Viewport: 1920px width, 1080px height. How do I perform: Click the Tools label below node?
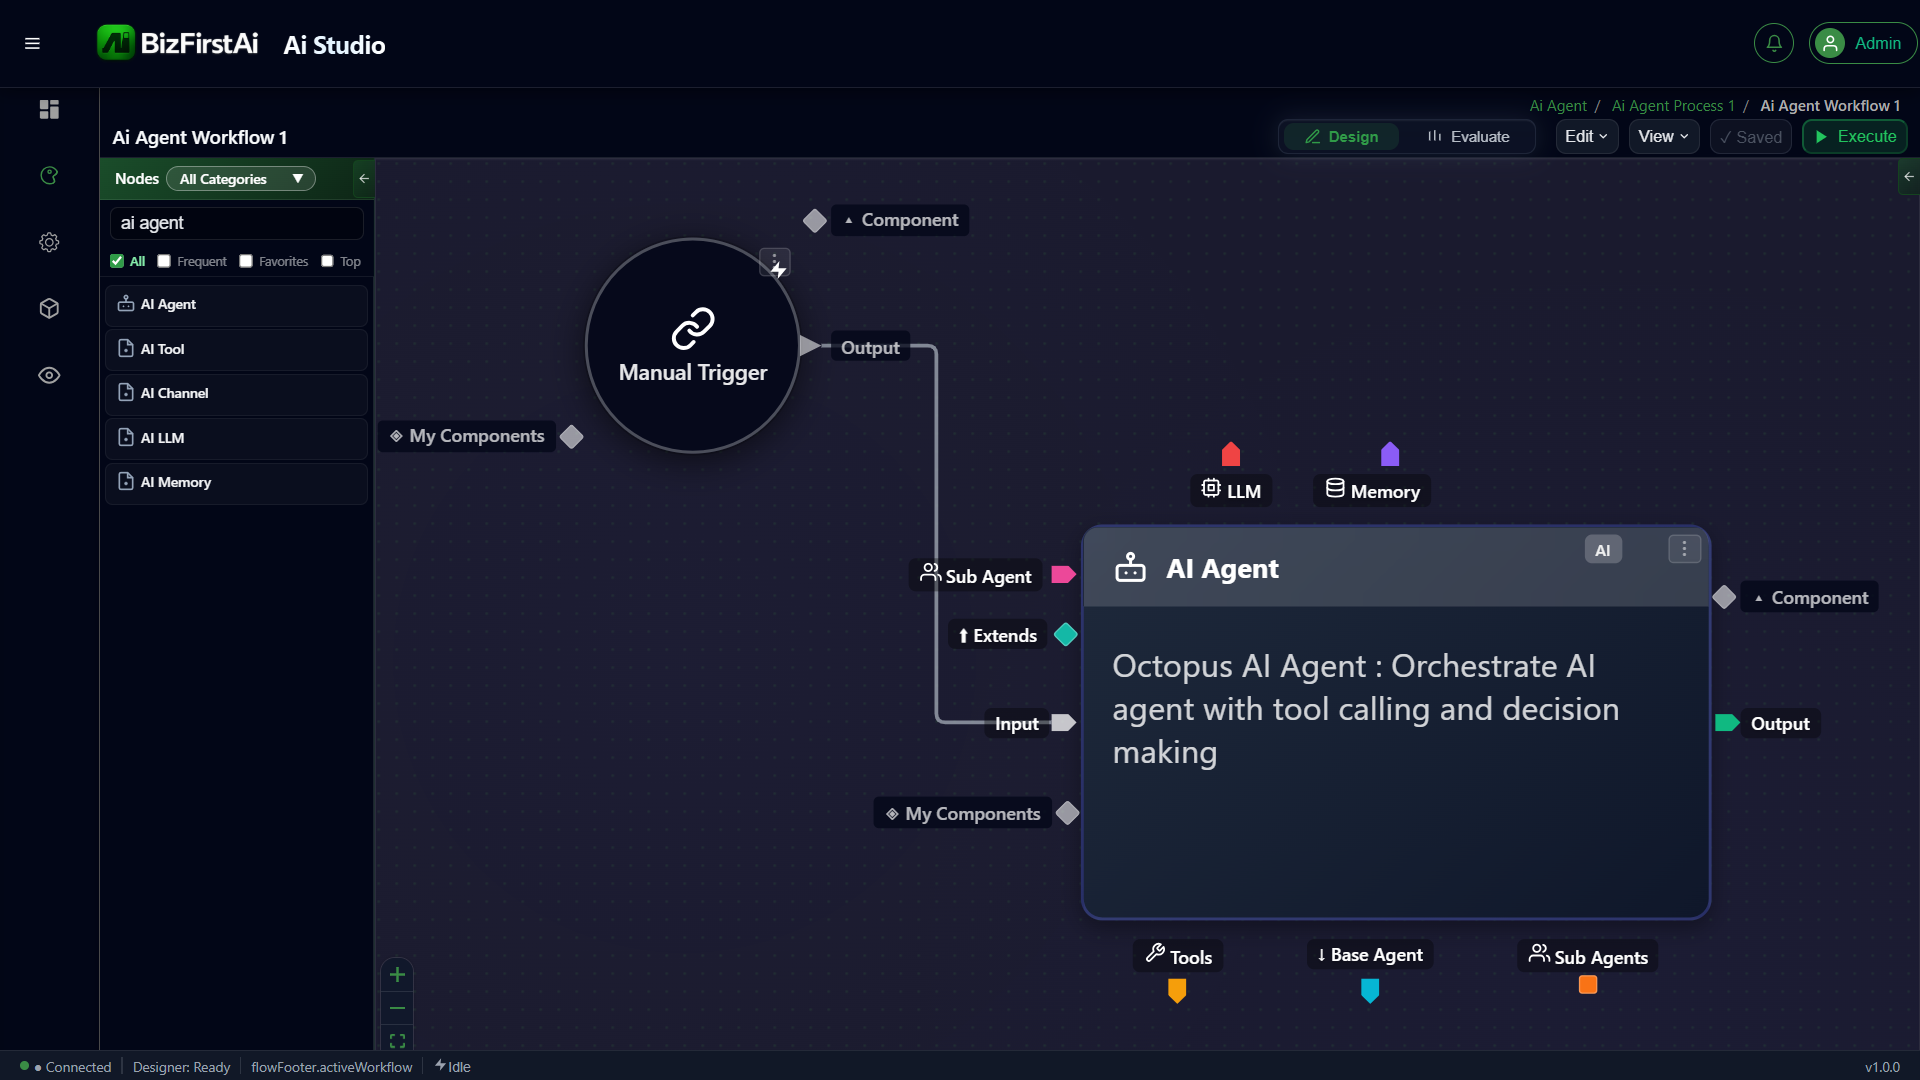(x=1178, y=956)
